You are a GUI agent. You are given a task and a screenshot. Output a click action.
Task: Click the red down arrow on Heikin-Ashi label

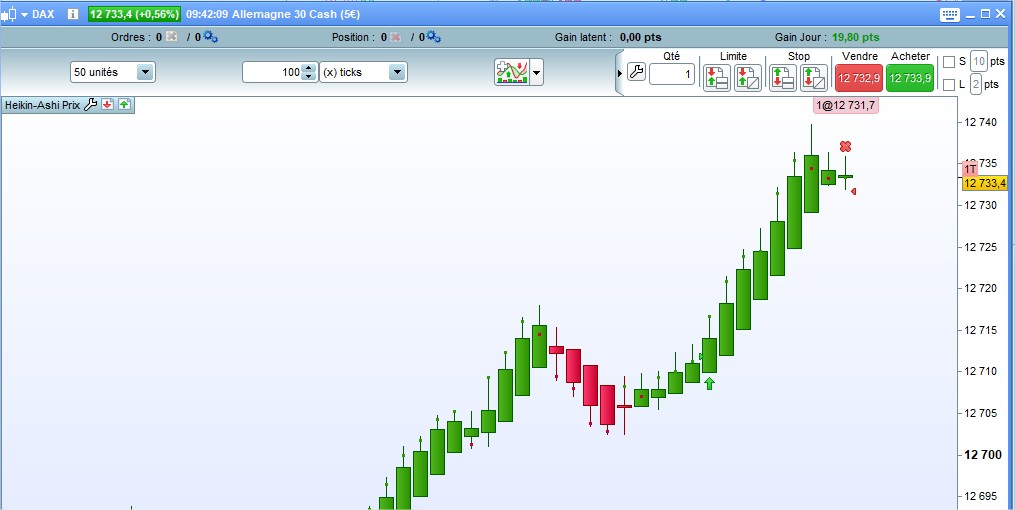(107, 105)
